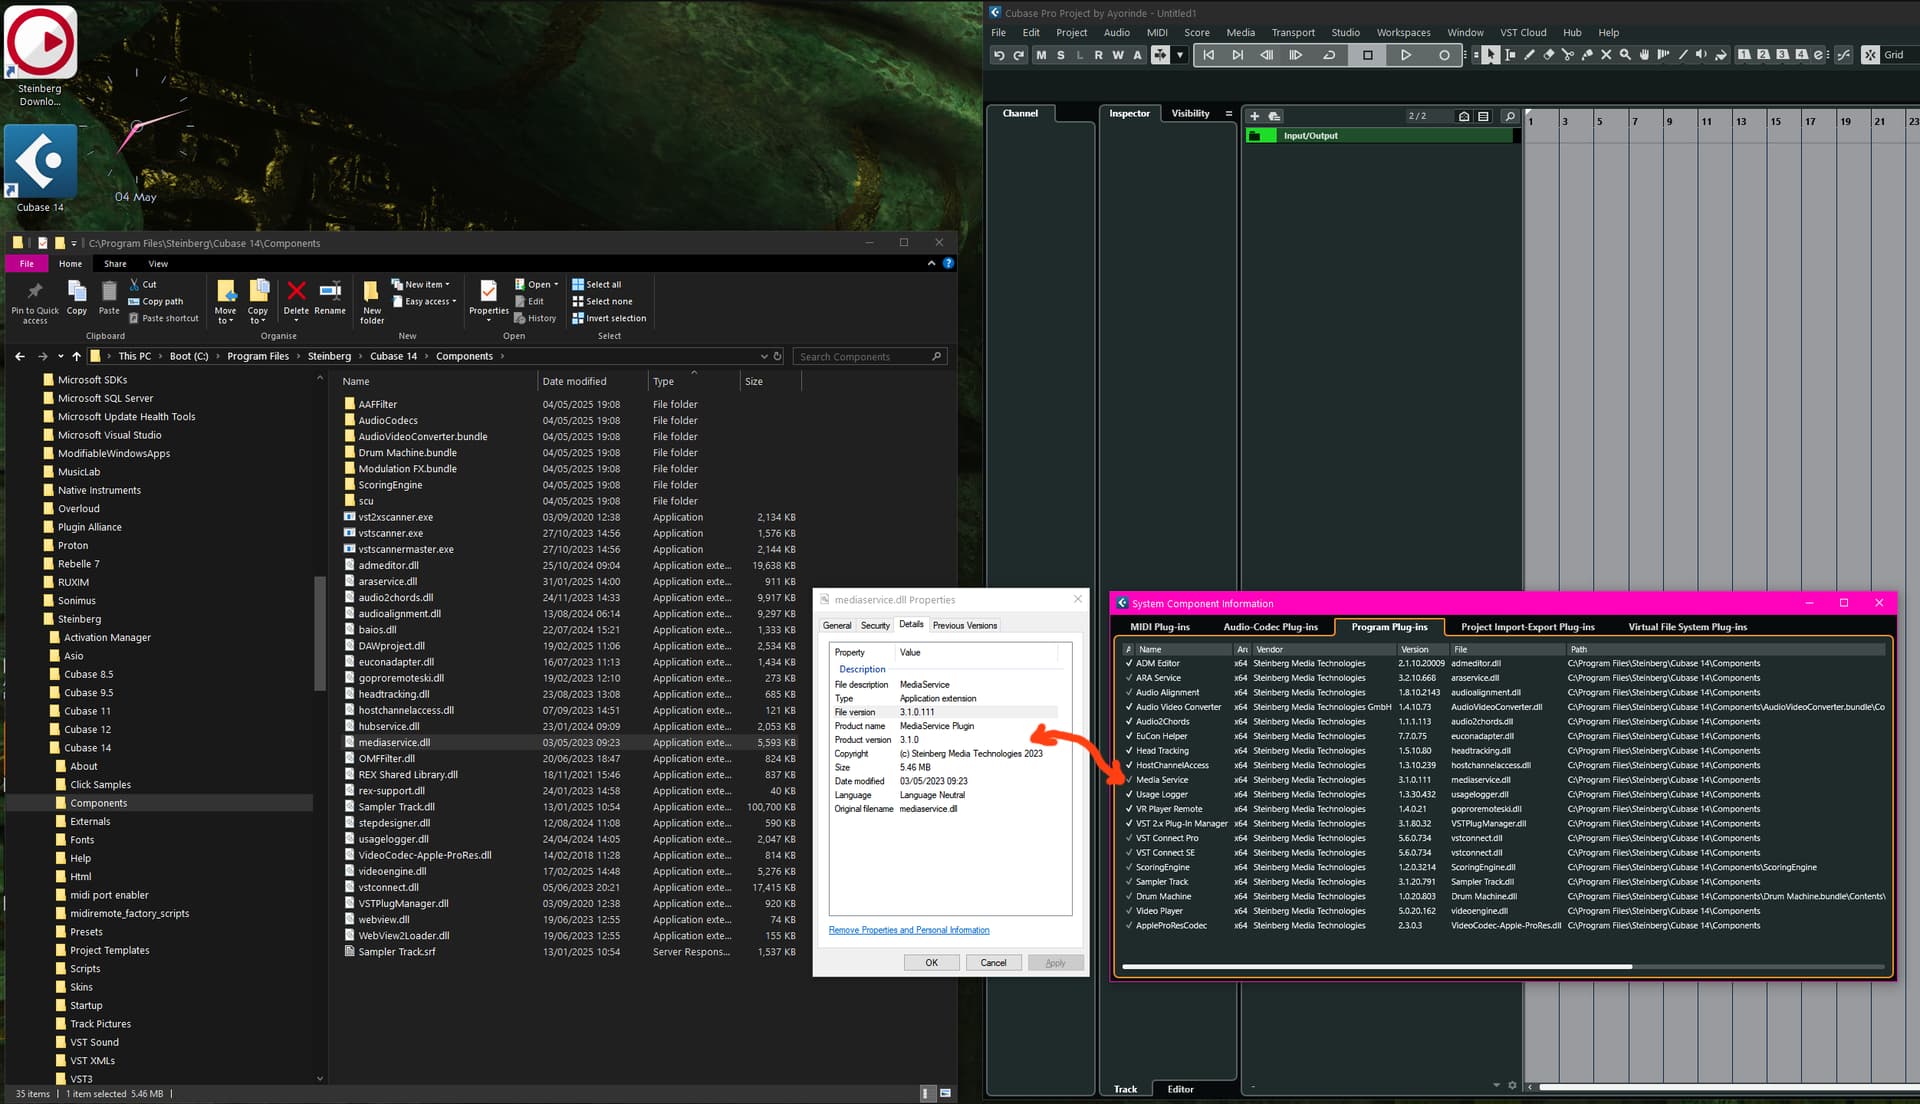Screen dimensions: 1920x1104
Task: Refresh the Components folder view
Action: click(777, 356)
